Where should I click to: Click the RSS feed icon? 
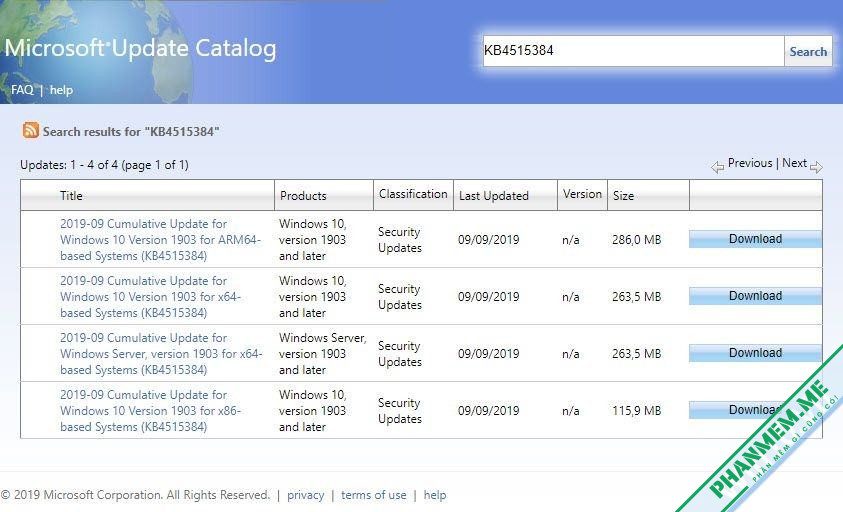pyautogui.click(x=31, y=130)
